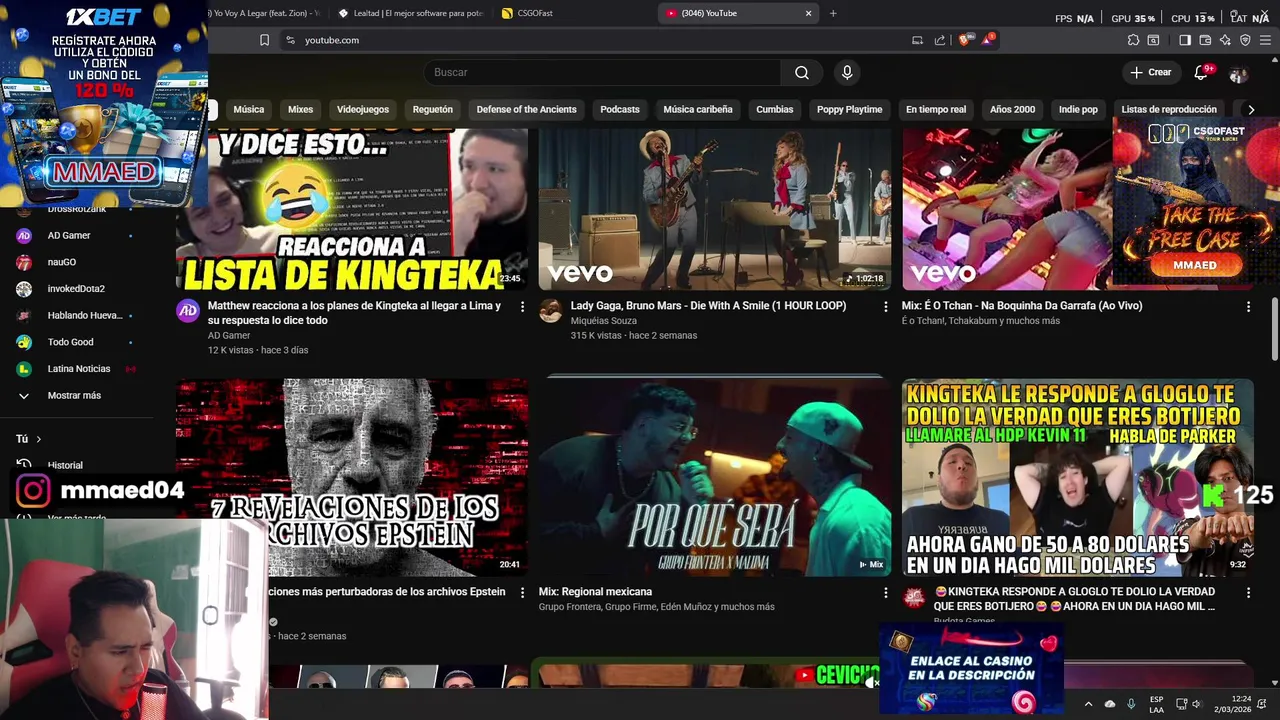Viewport: 1280px width, 720px height.
Task: Open options menu for Mix Regional mexicana
Action: coord(885,592)
